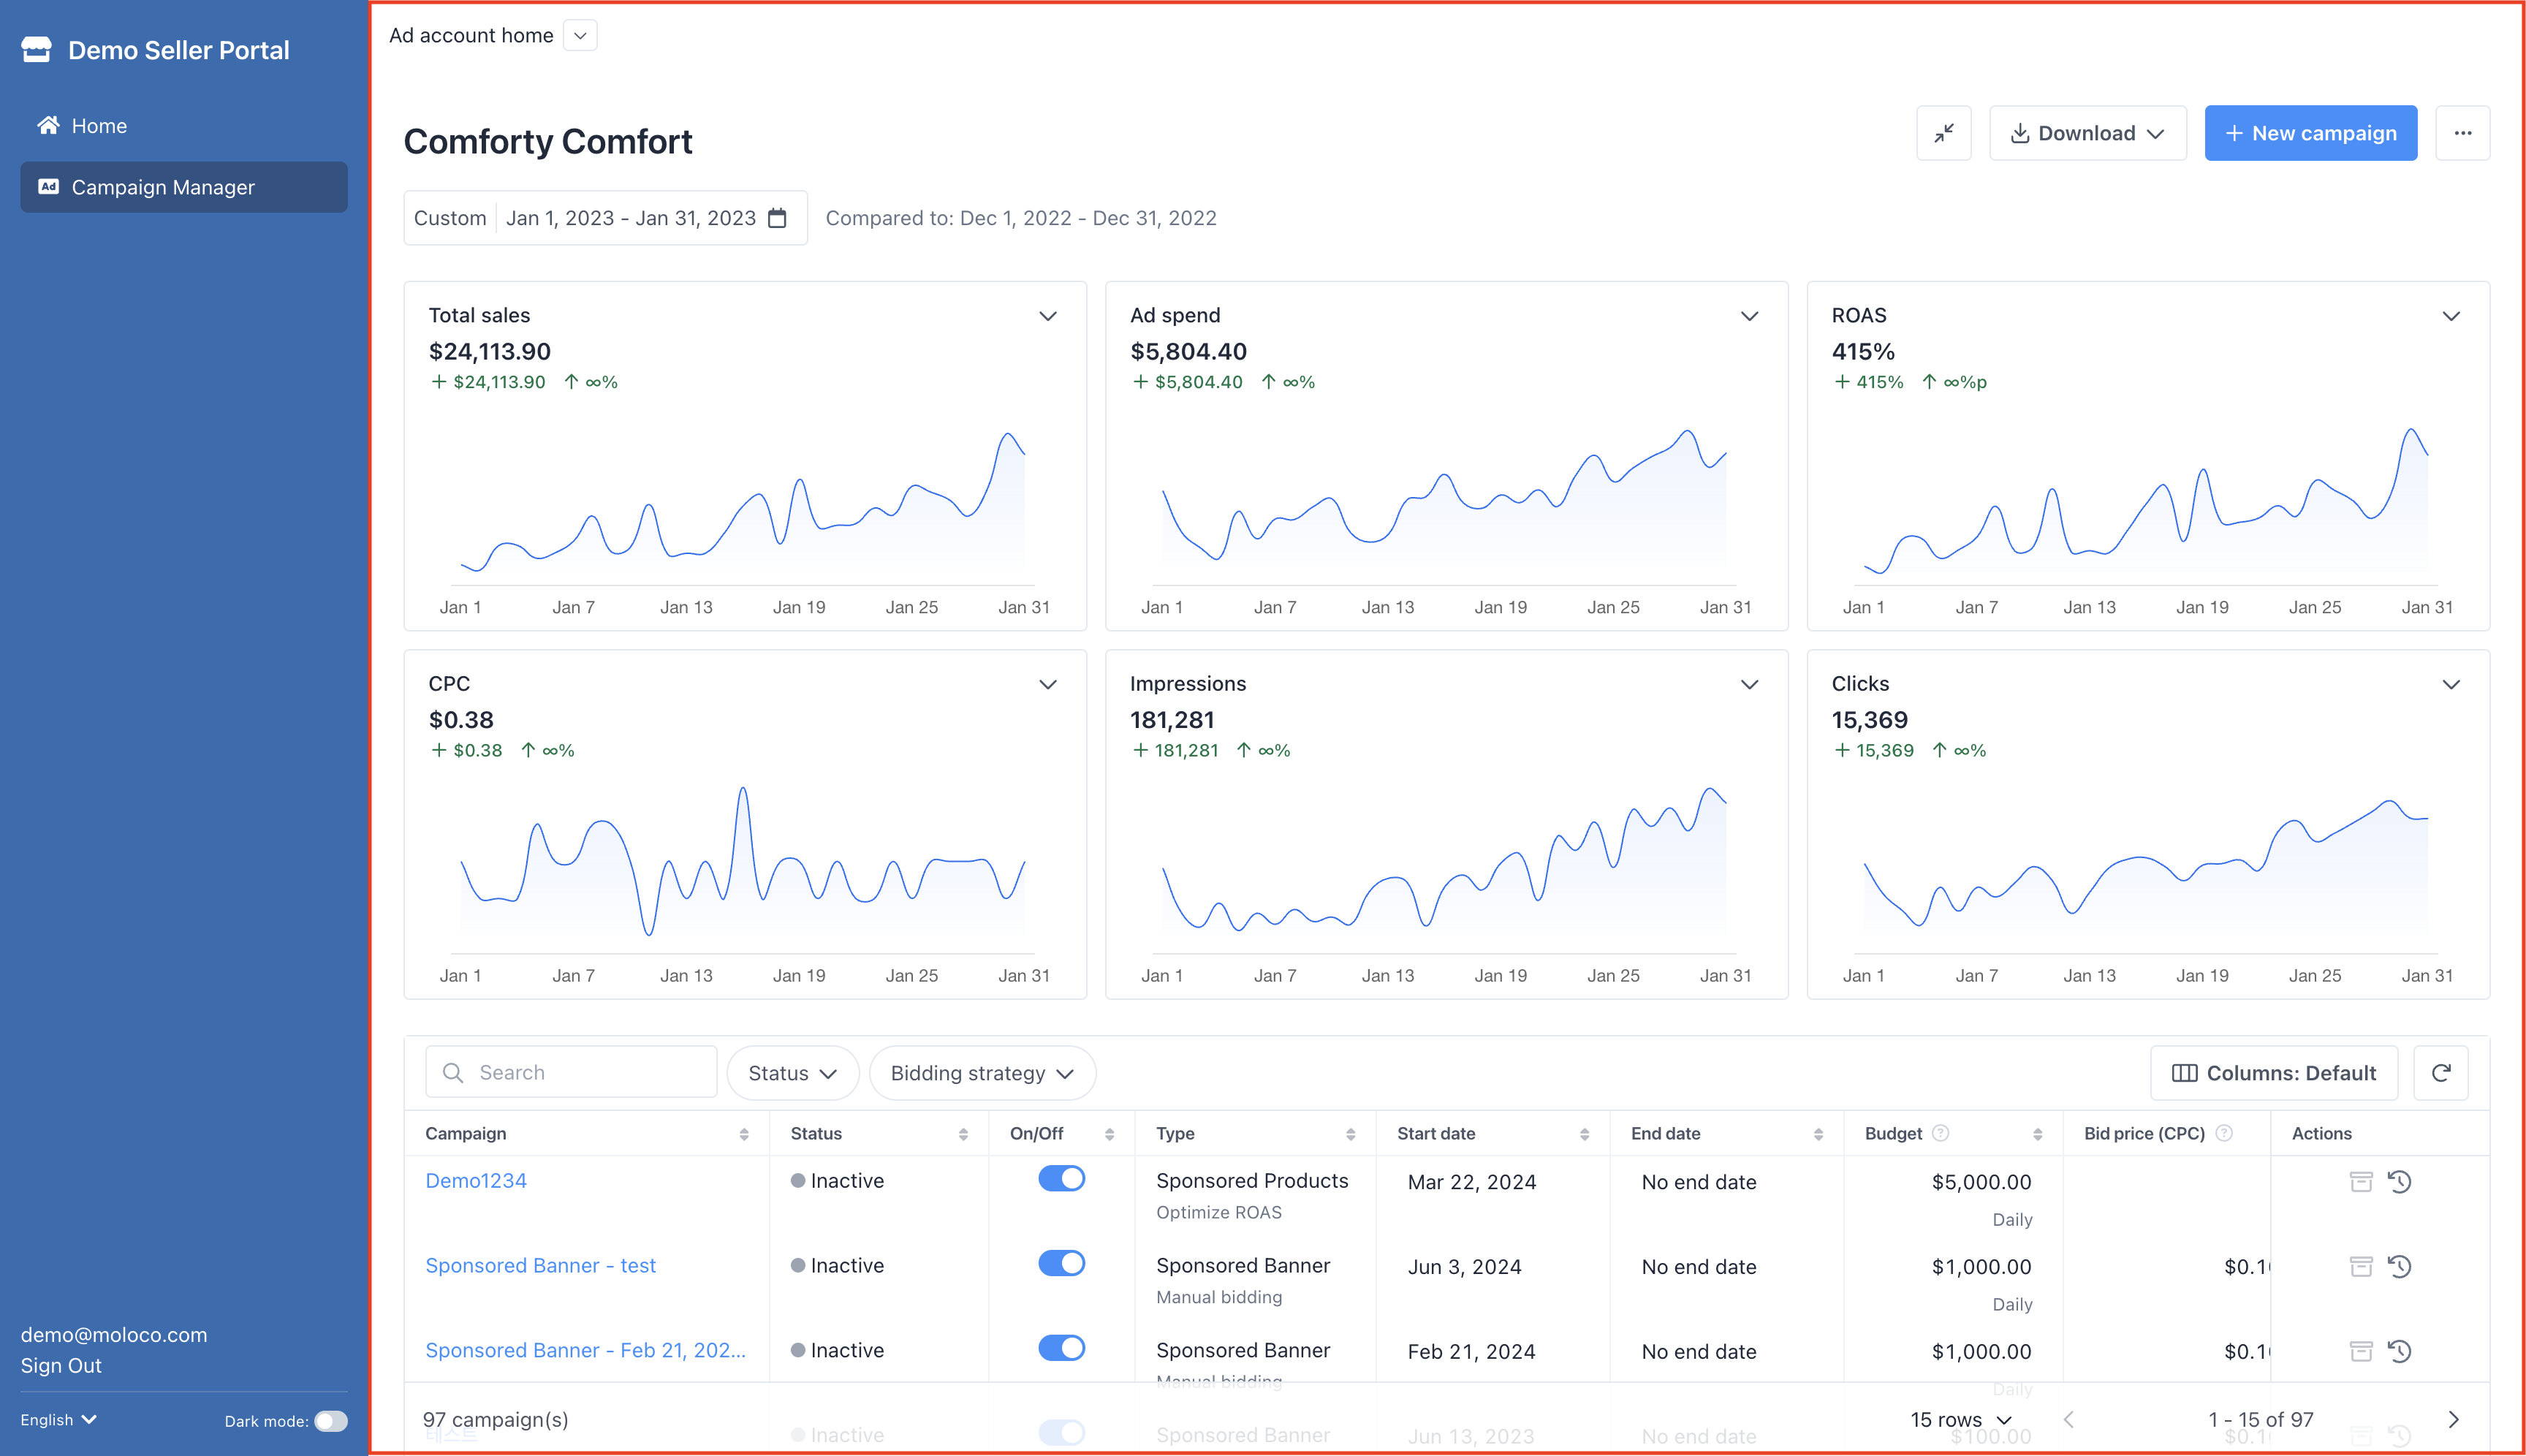The height and width of the screenshot is (1456, 2526).
Task: Toggle Demo1234 campaign on/off switch
Action: pyautogui.click(x=1061, y=1179)
